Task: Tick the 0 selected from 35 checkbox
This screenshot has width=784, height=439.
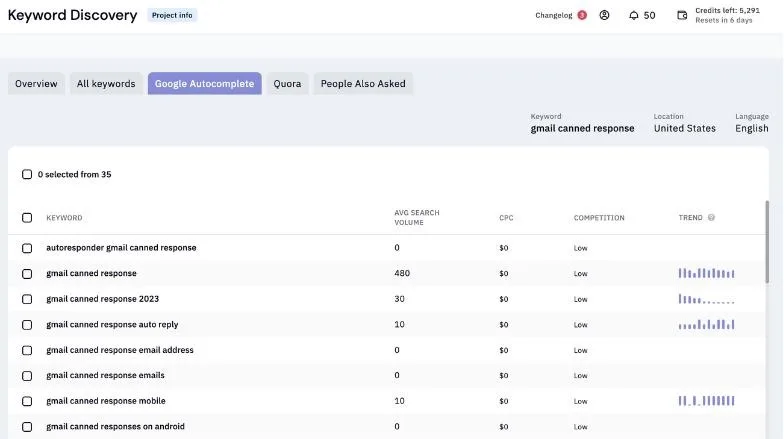Action: [27, 174]
